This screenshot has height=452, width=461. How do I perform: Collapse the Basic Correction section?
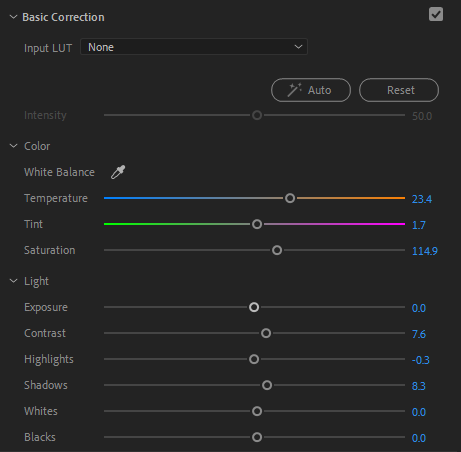pyautogui.click(x=13, y=17)
